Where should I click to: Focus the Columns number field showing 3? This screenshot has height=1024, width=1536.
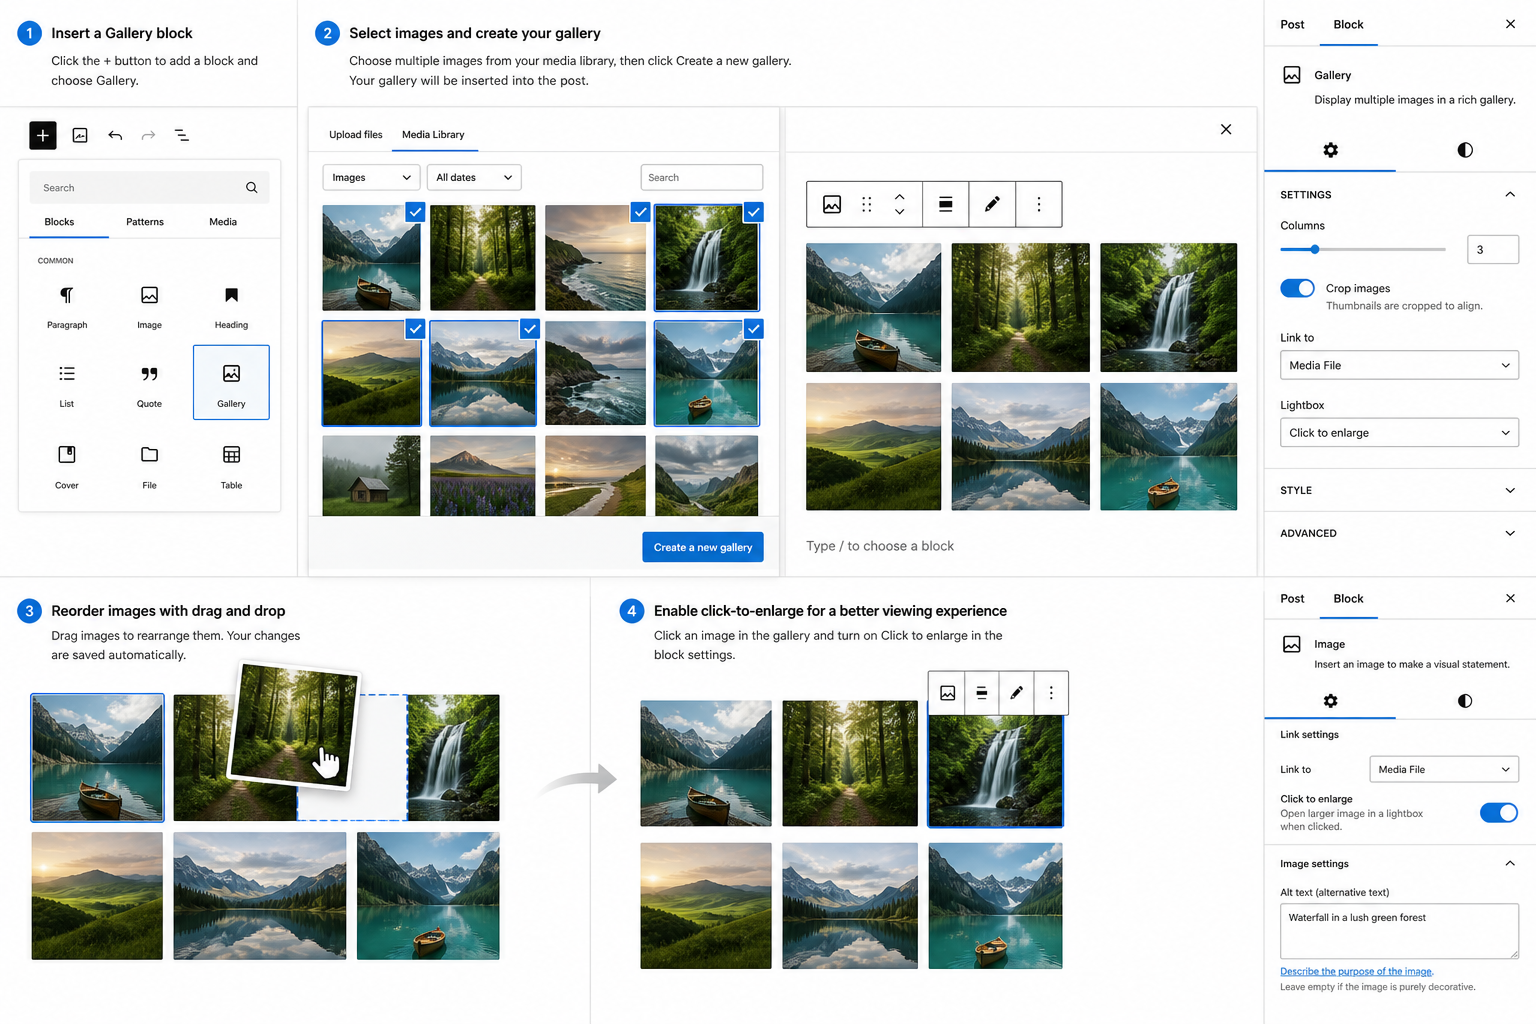(x=1493, y=249)
